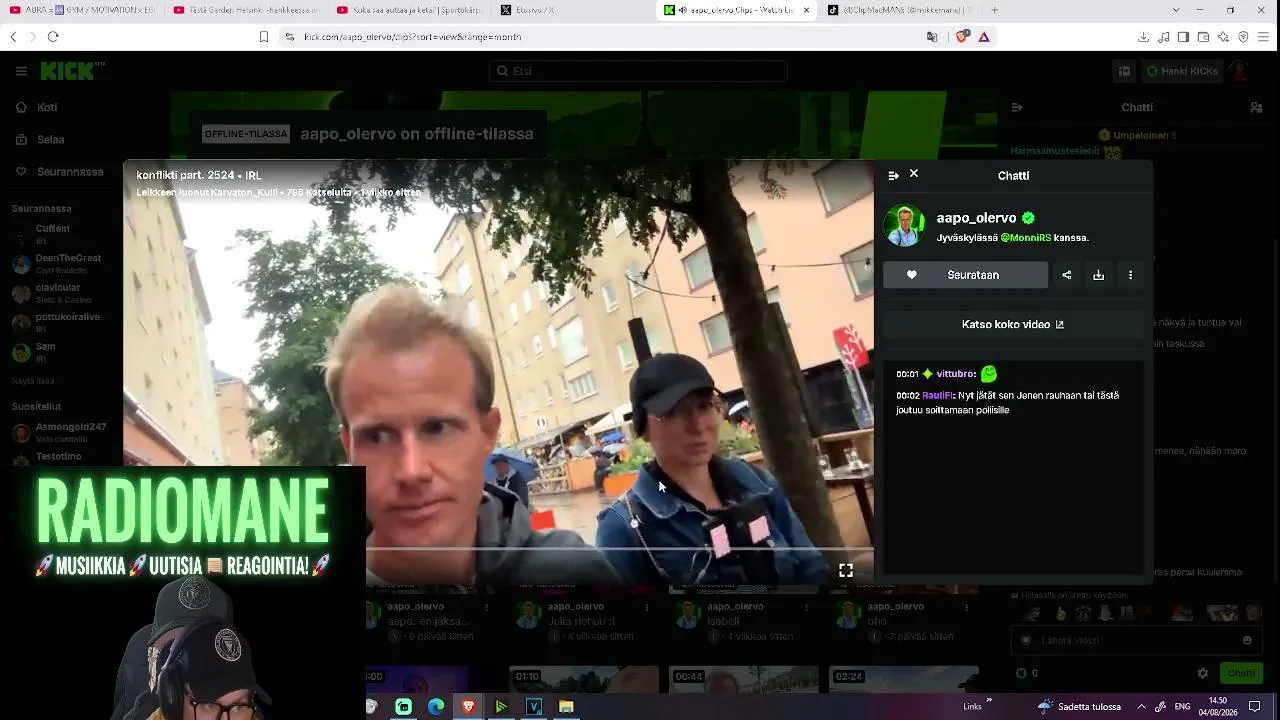Image resolution: width=1280 pixels, height=720 pixels.
Task: Open the icon left of Hanki KICKs
Action: (1124, 71)
